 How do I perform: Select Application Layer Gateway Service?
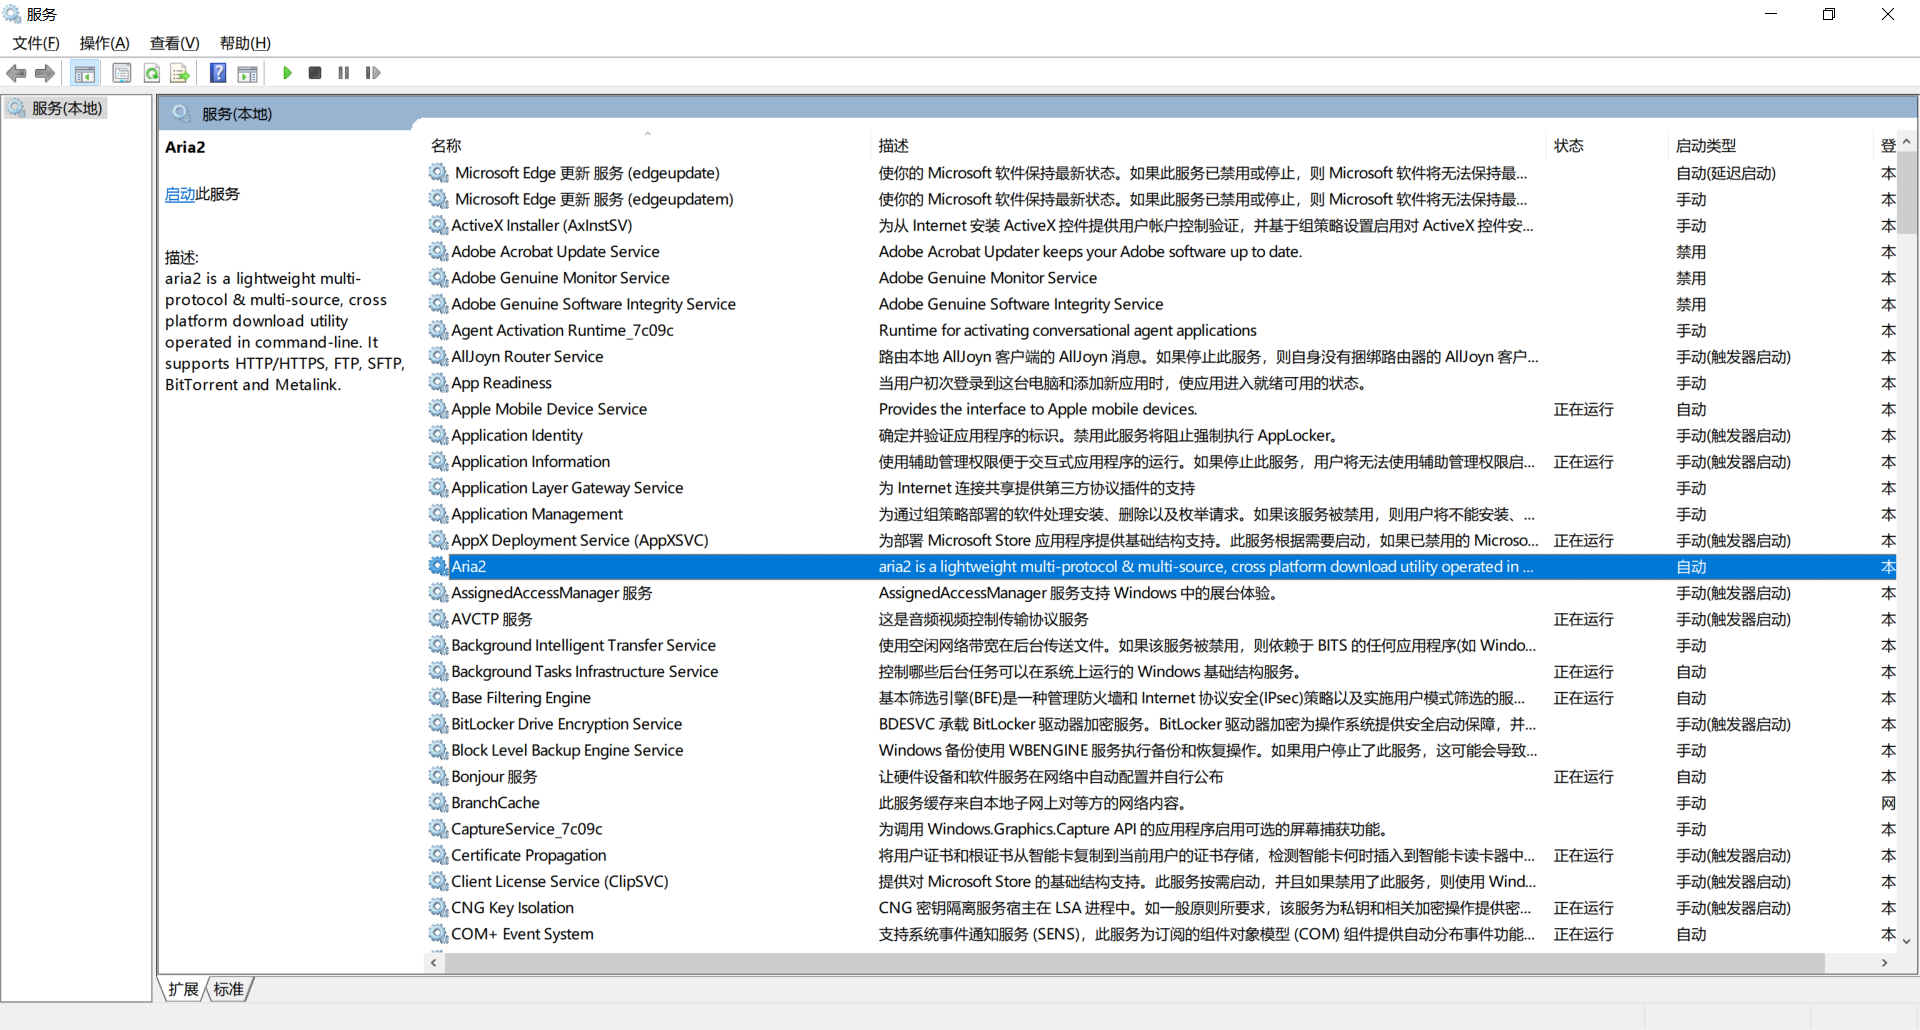coord(567,487)
